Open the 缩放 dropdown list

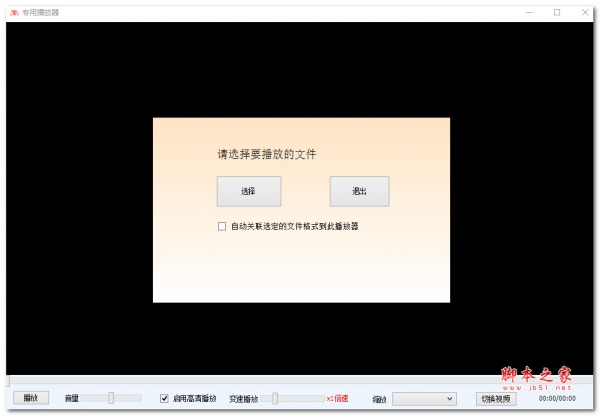[x=424, y=399]
